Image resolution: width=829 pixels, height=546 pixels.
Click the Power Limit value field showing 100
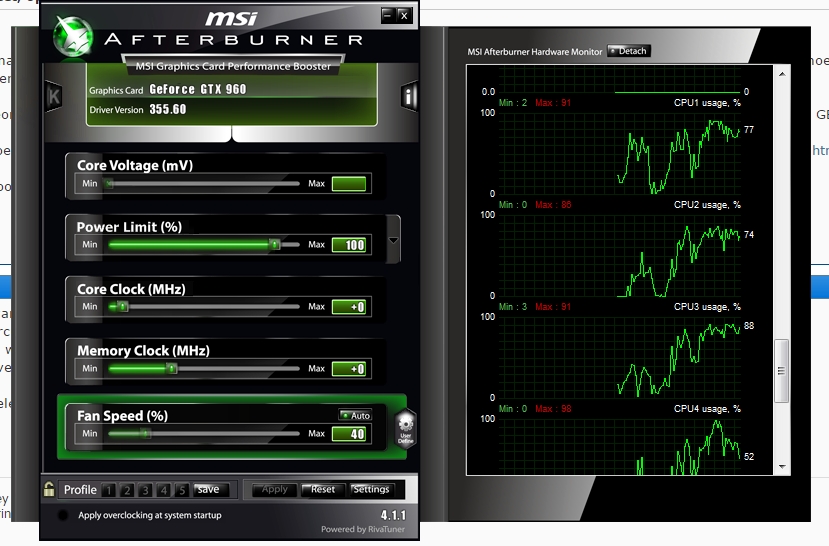349,245
